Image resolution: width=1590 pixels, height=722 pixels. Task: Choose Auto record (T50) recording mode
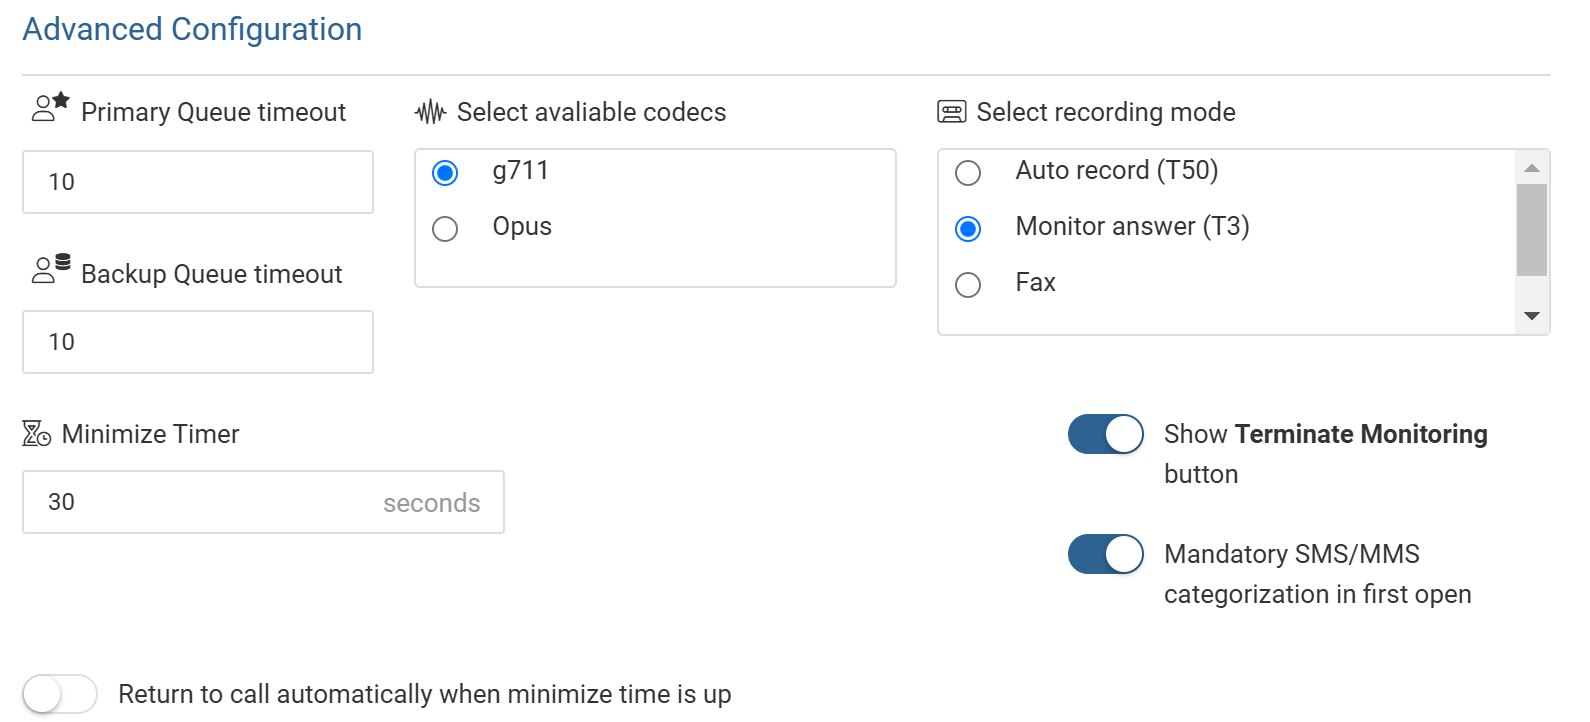coord(968,173)
